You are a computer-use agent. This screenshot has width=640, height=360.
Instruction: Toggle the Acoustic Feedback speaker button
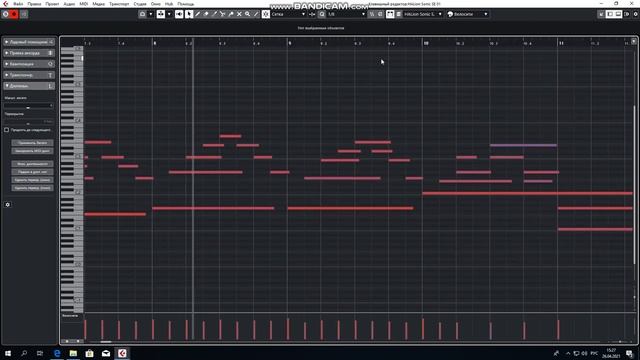tap(179, 14)
